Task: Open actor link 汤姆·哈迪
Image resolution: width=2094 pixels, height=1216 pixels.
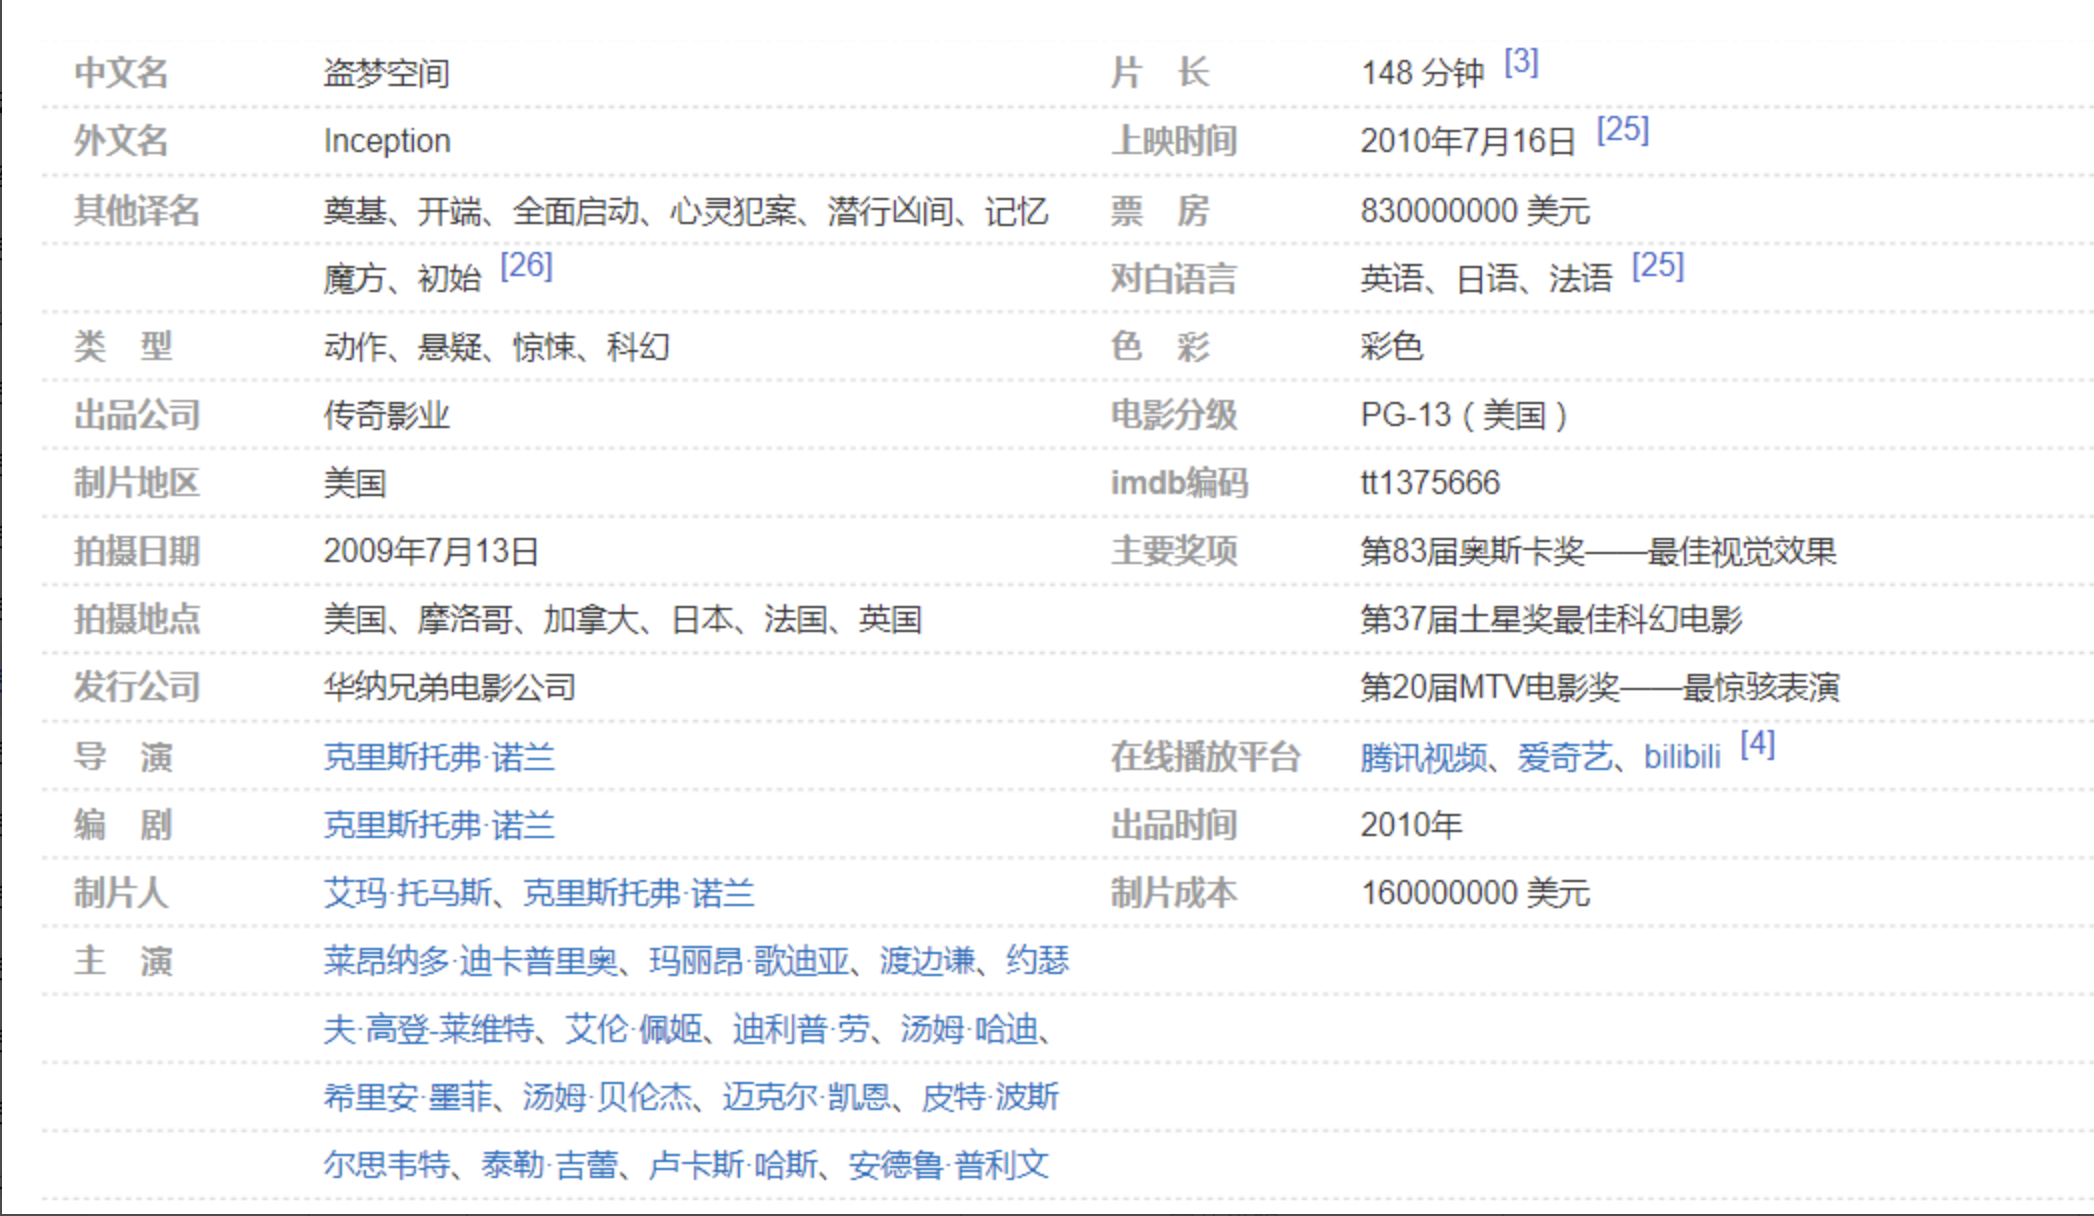Action: coord(969,1029)
